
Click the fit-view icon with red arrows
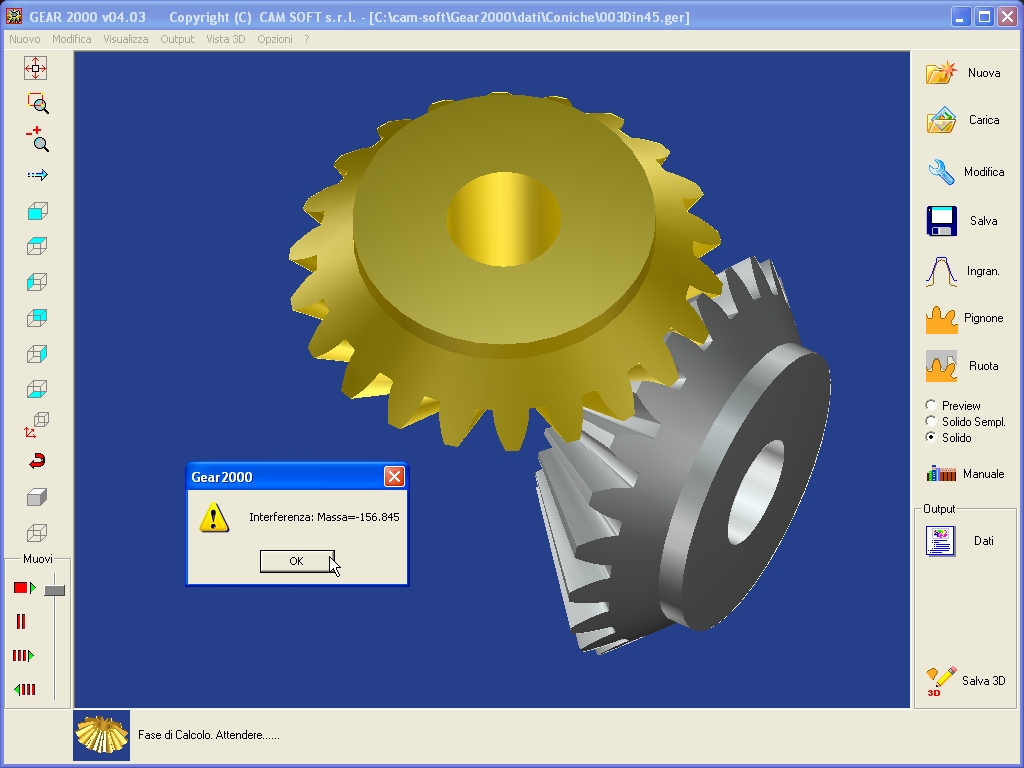(36, 68)
